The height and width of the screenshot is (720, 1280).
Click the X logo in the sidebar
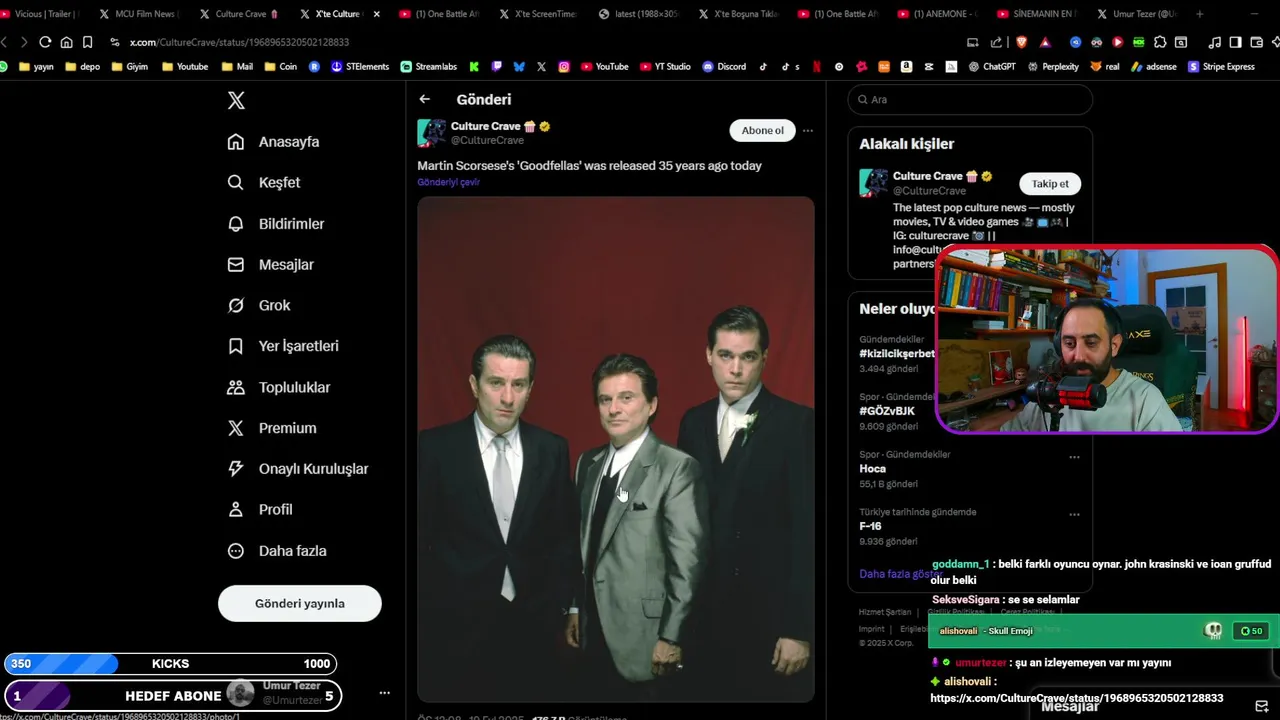tap(236, 100)
